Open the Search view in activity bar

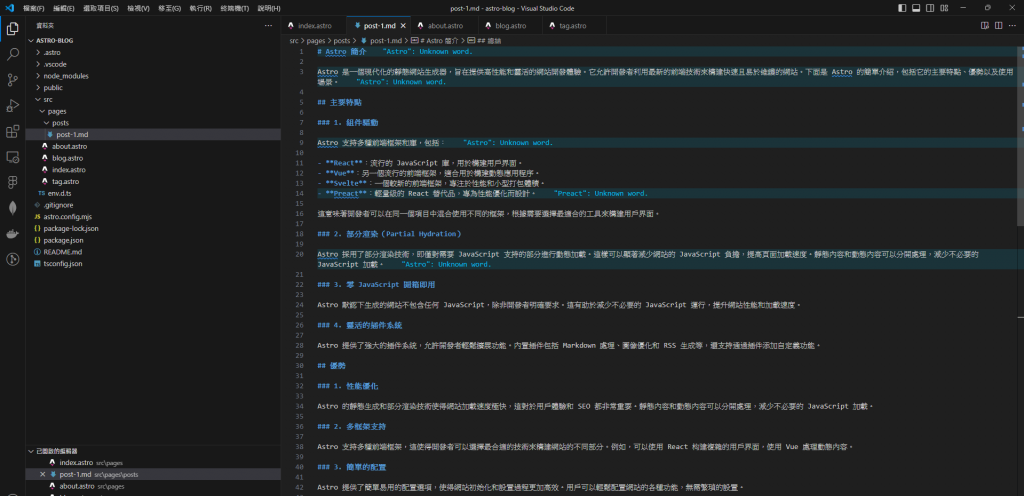[12, 54]
